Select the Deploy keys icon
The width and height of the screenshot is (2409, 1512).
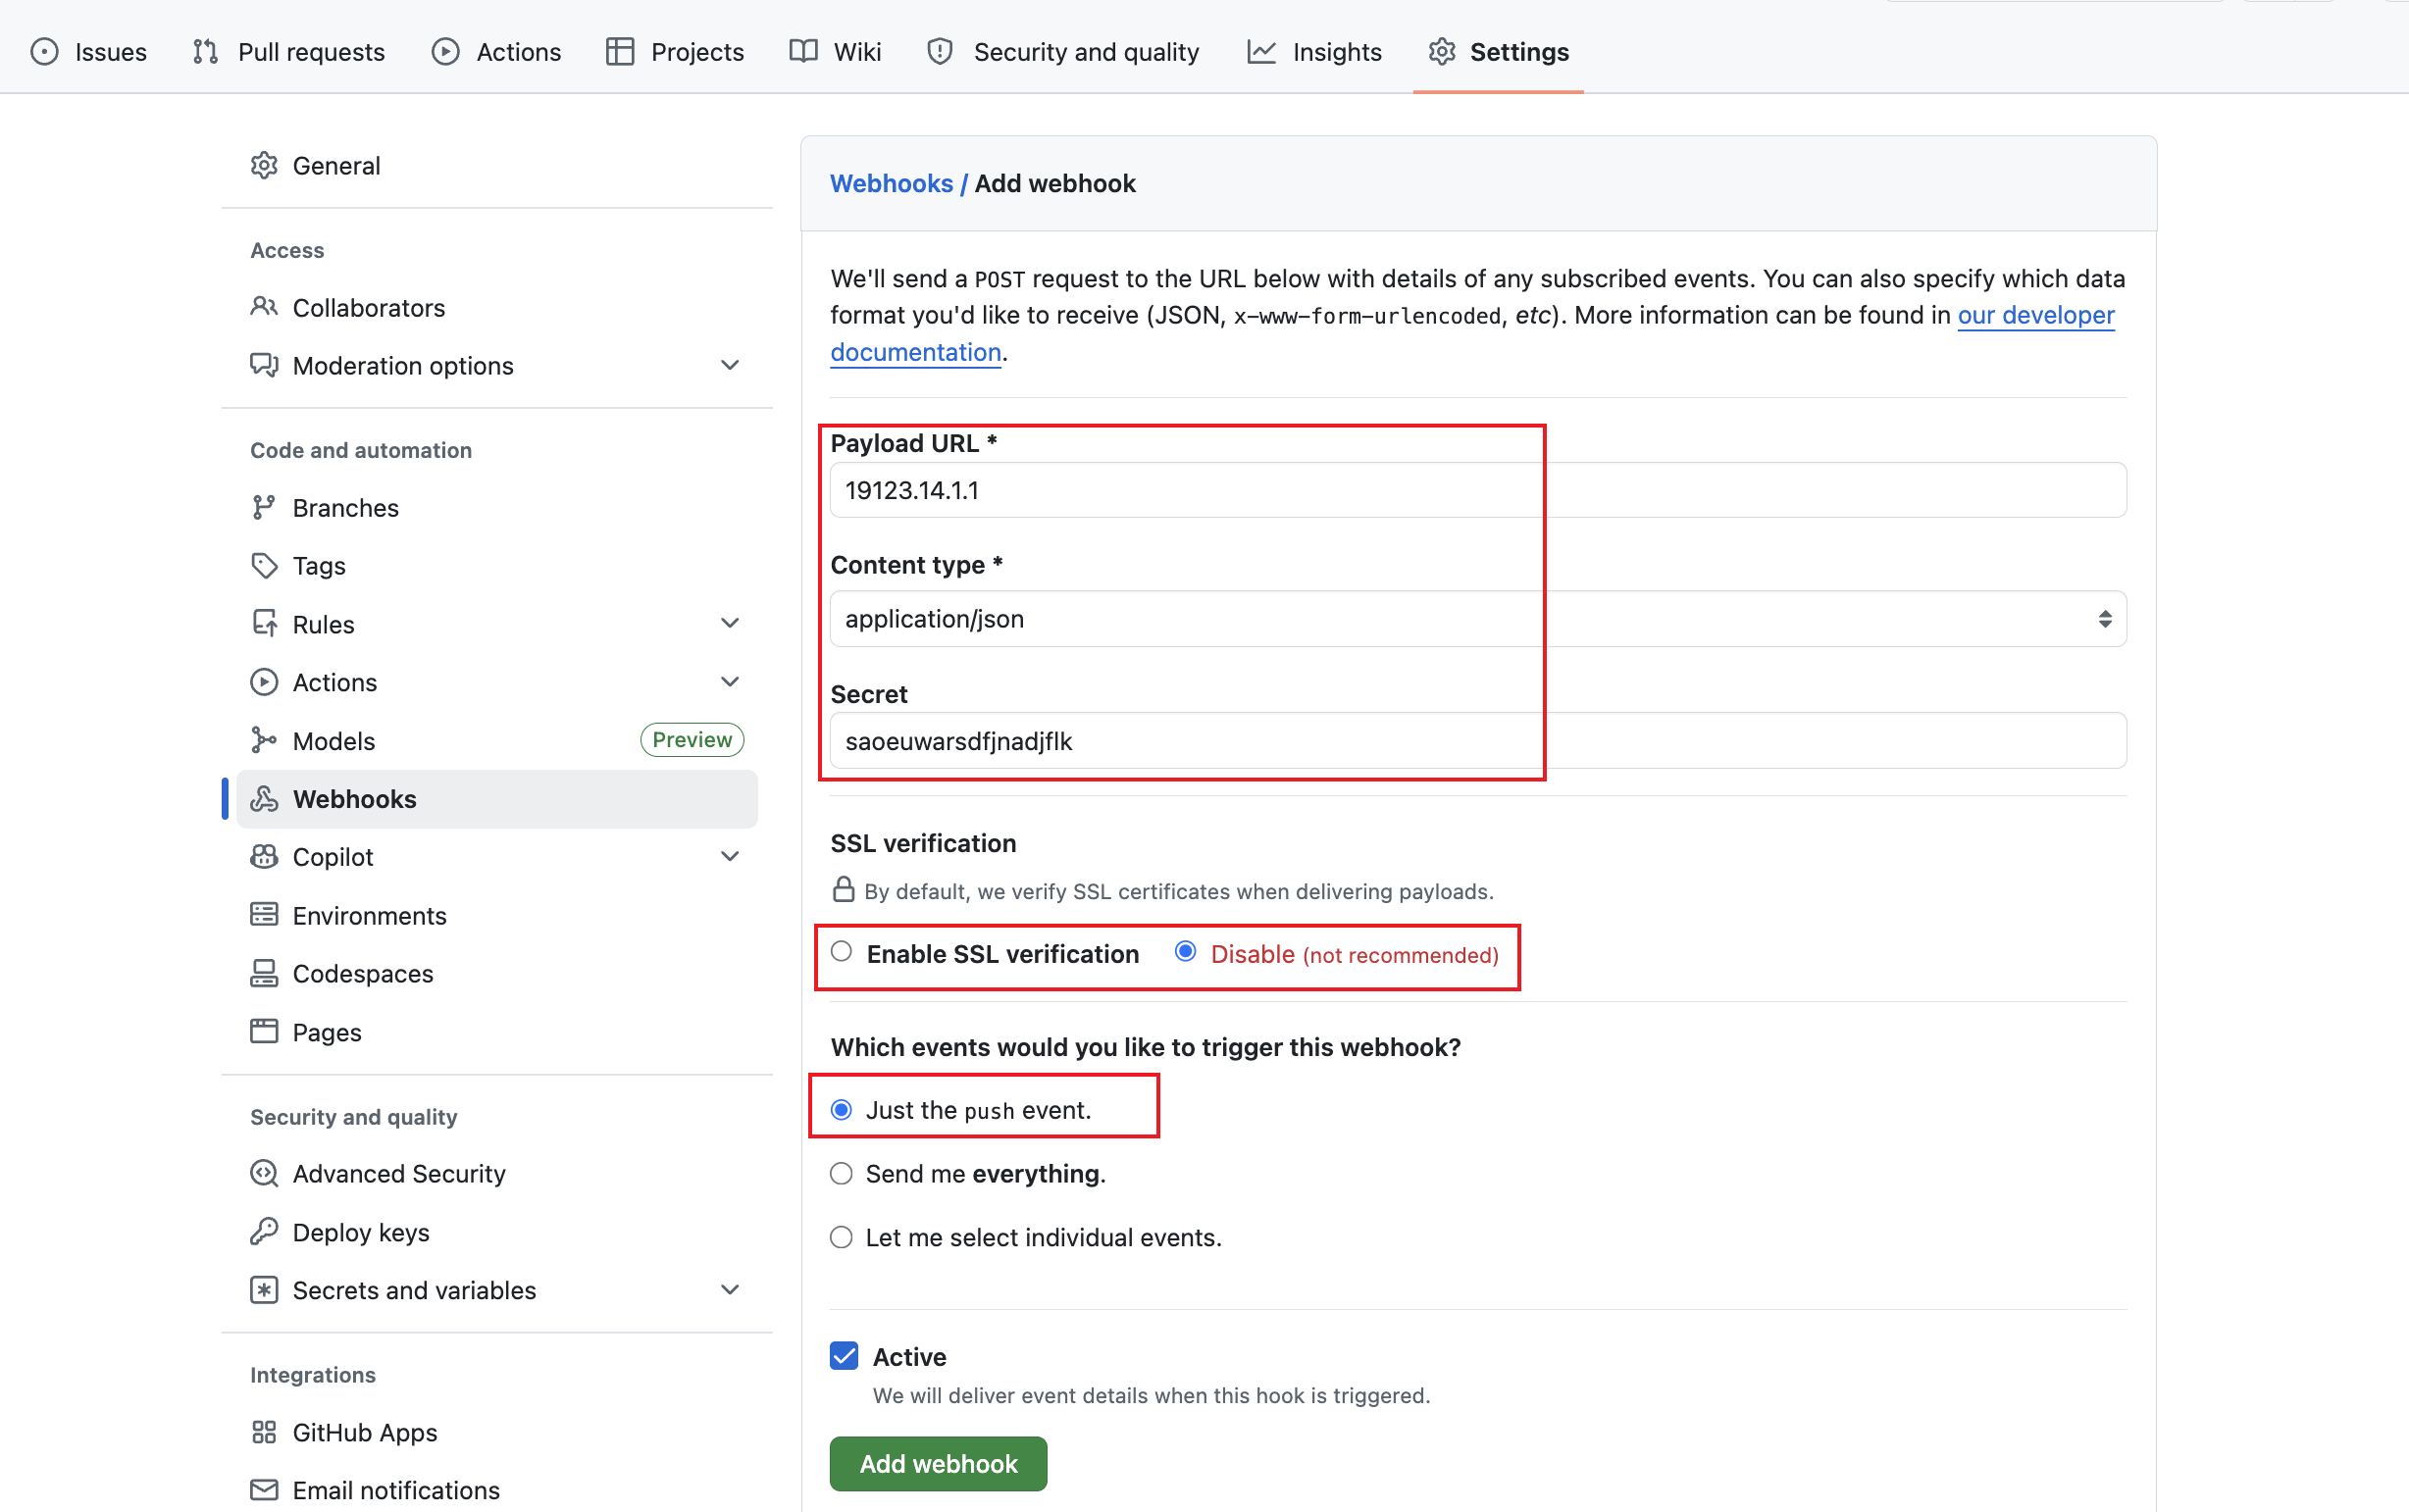[263, 1231]
